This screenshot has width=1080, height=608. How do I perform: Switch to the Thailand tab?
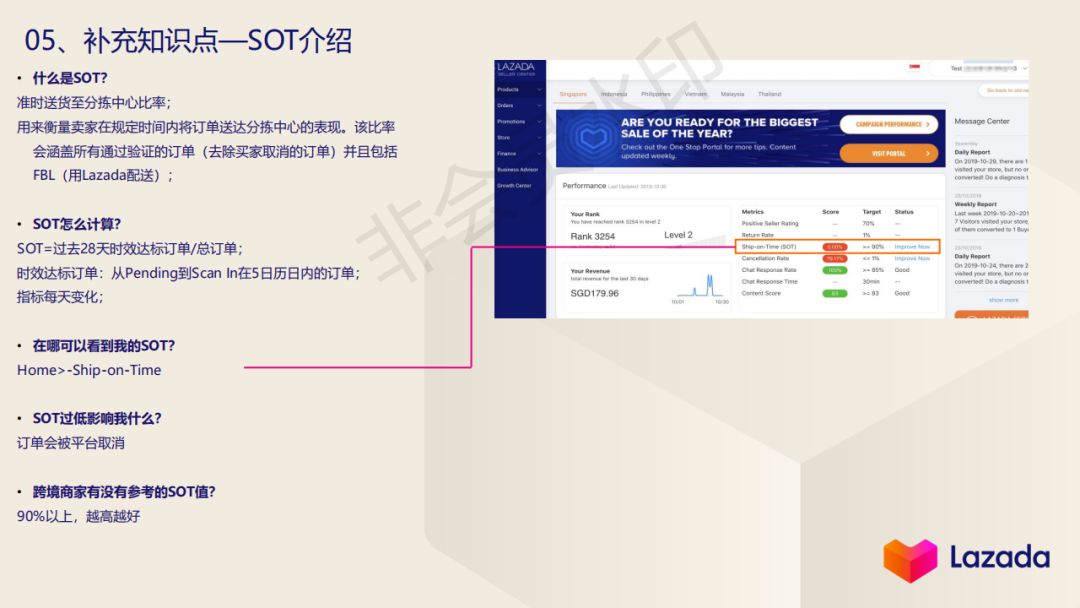tap(769, 94)
